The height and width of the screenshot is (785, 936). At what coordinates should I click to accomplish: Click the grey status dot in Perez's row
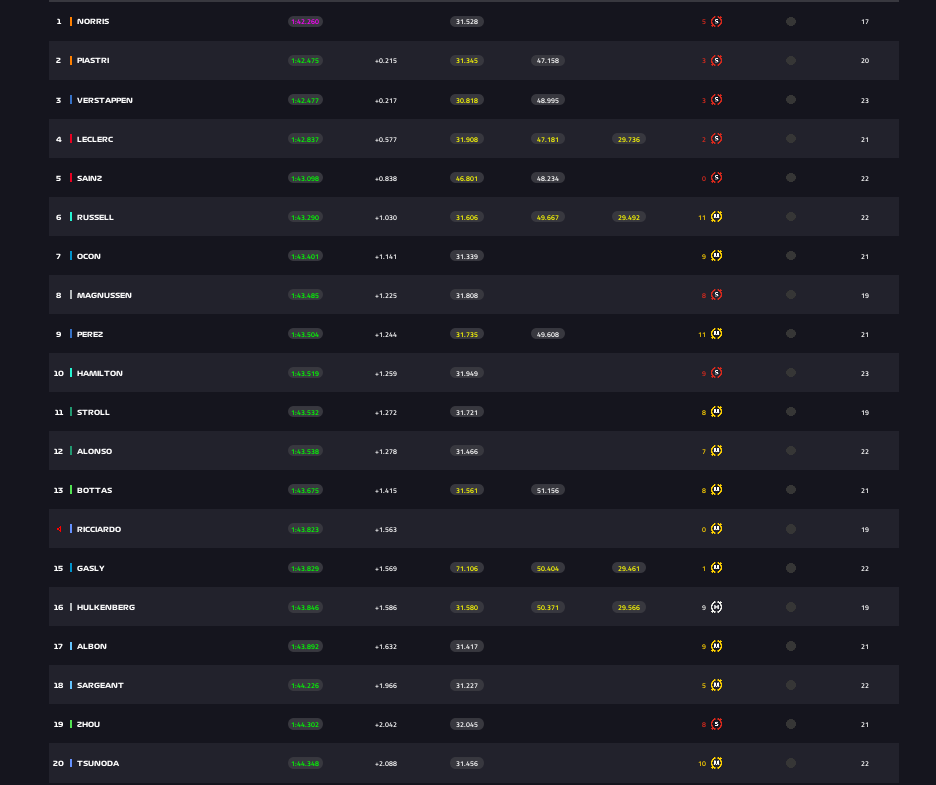[x=791, y=334]
